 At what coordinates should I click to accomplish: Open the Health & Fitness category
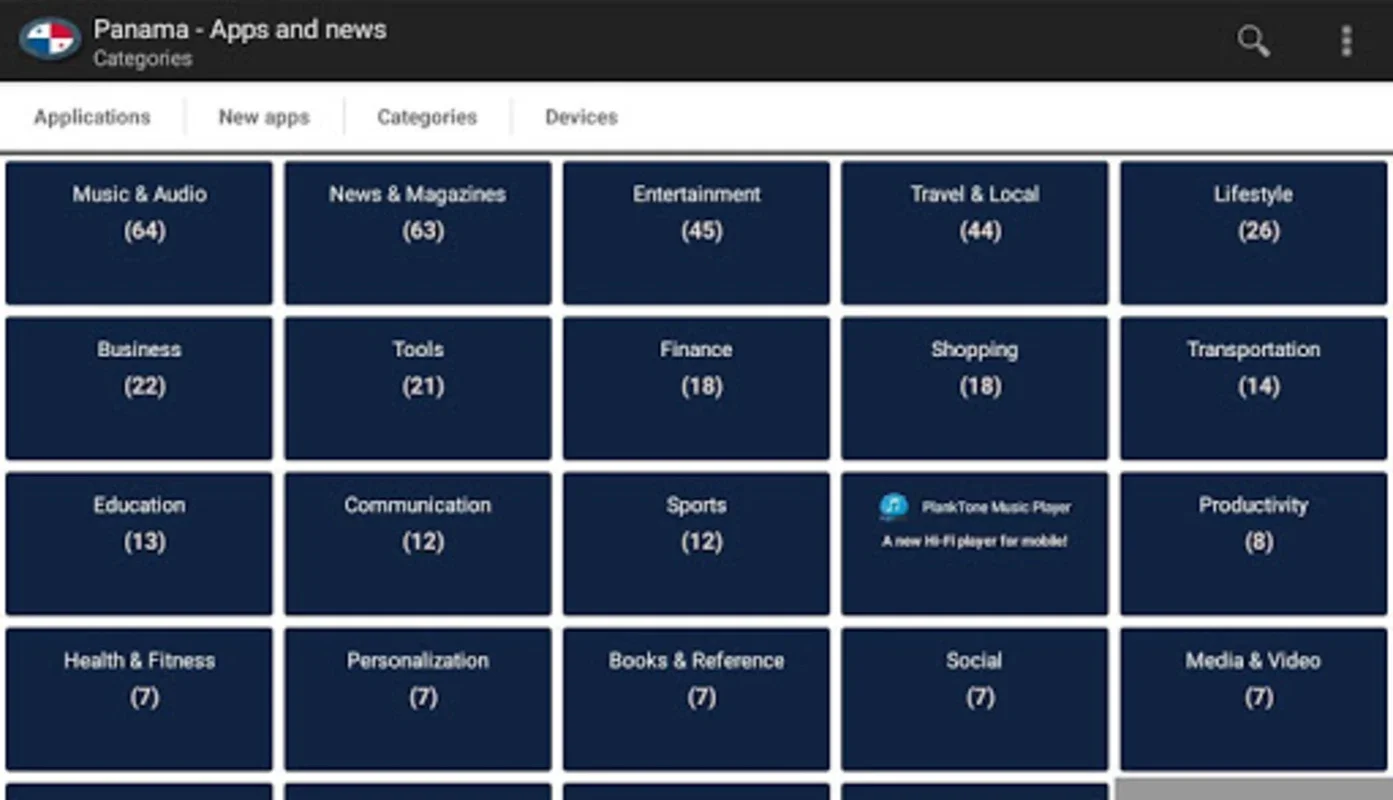pyautogui.click(x=139, y=699)
